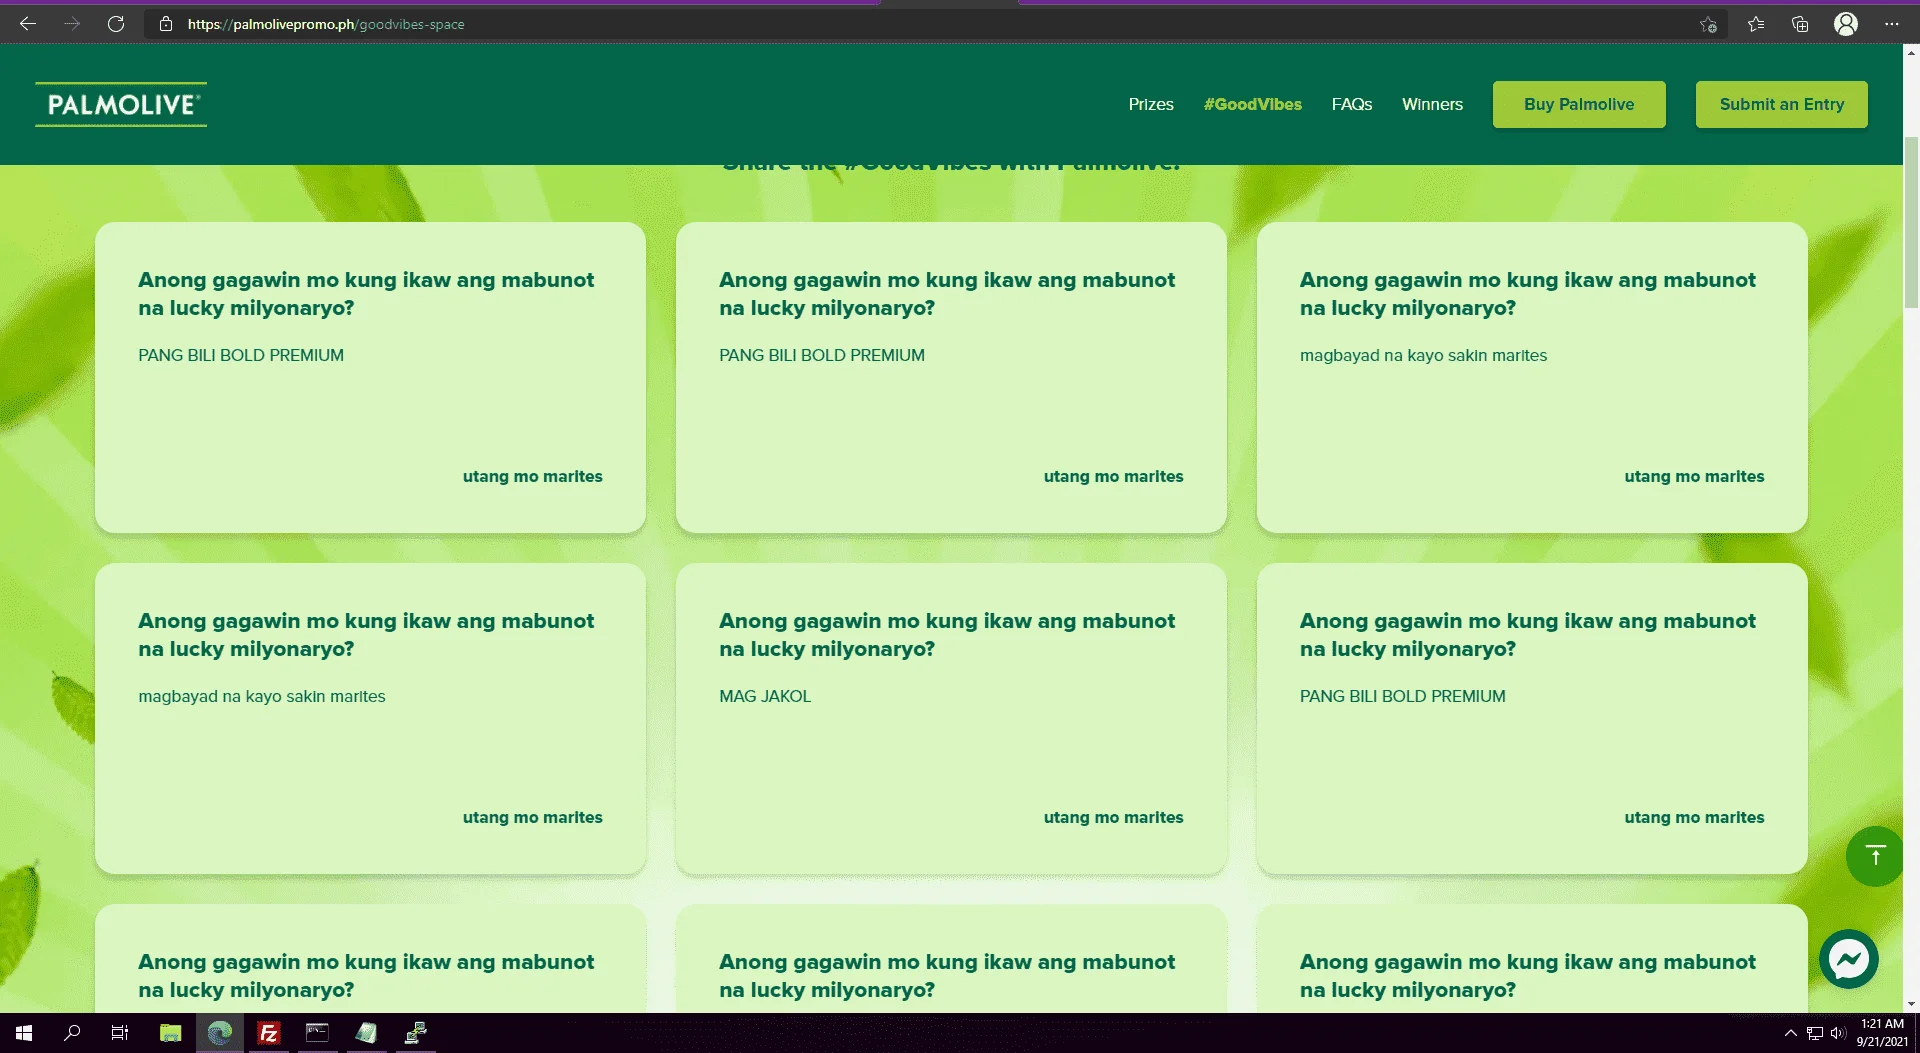Open the command prompt taskbar window
The image size is (1920, 1053).
pos(317,1033)
